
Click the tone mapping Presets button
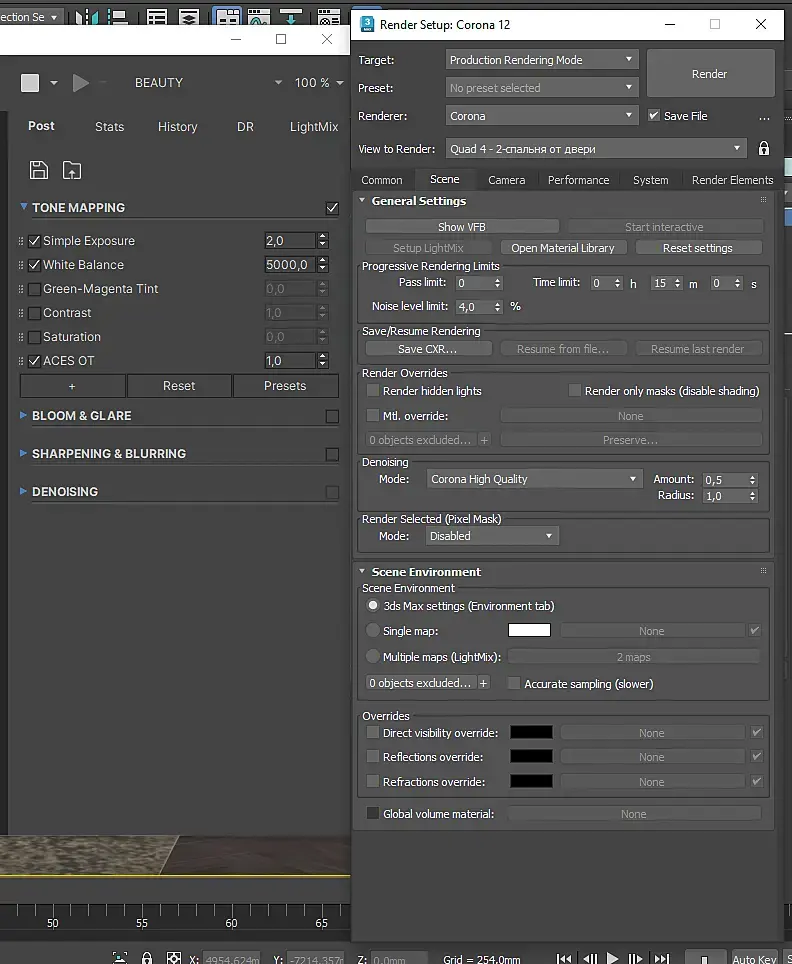click(285, 385)
